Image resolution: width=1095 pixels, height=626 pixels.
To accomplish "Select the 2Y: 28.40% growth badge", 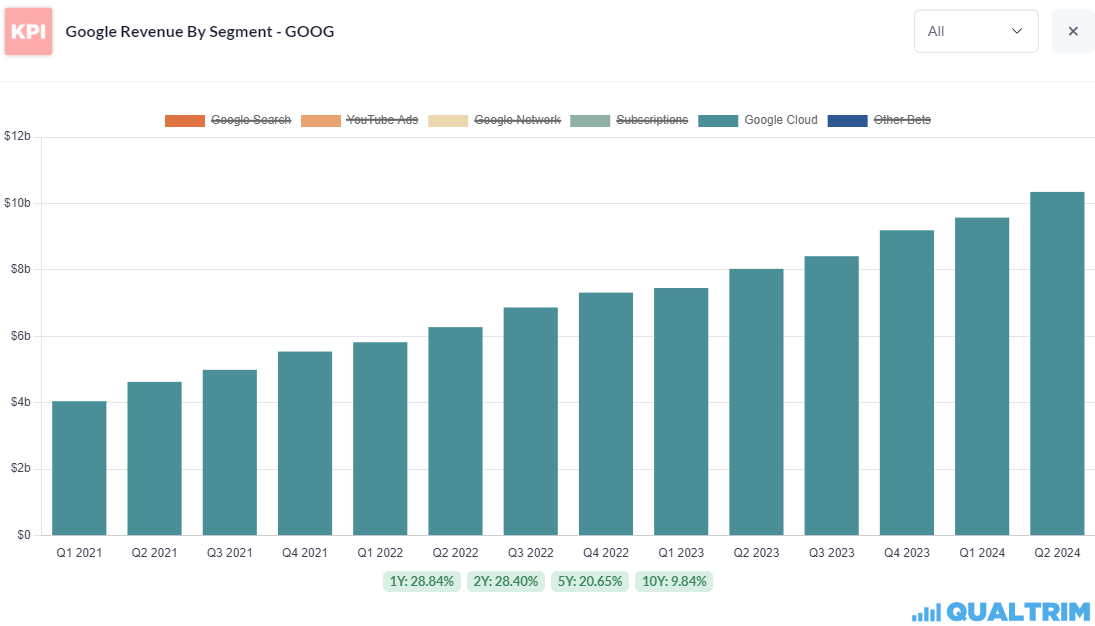I will (x=506, y=581).
